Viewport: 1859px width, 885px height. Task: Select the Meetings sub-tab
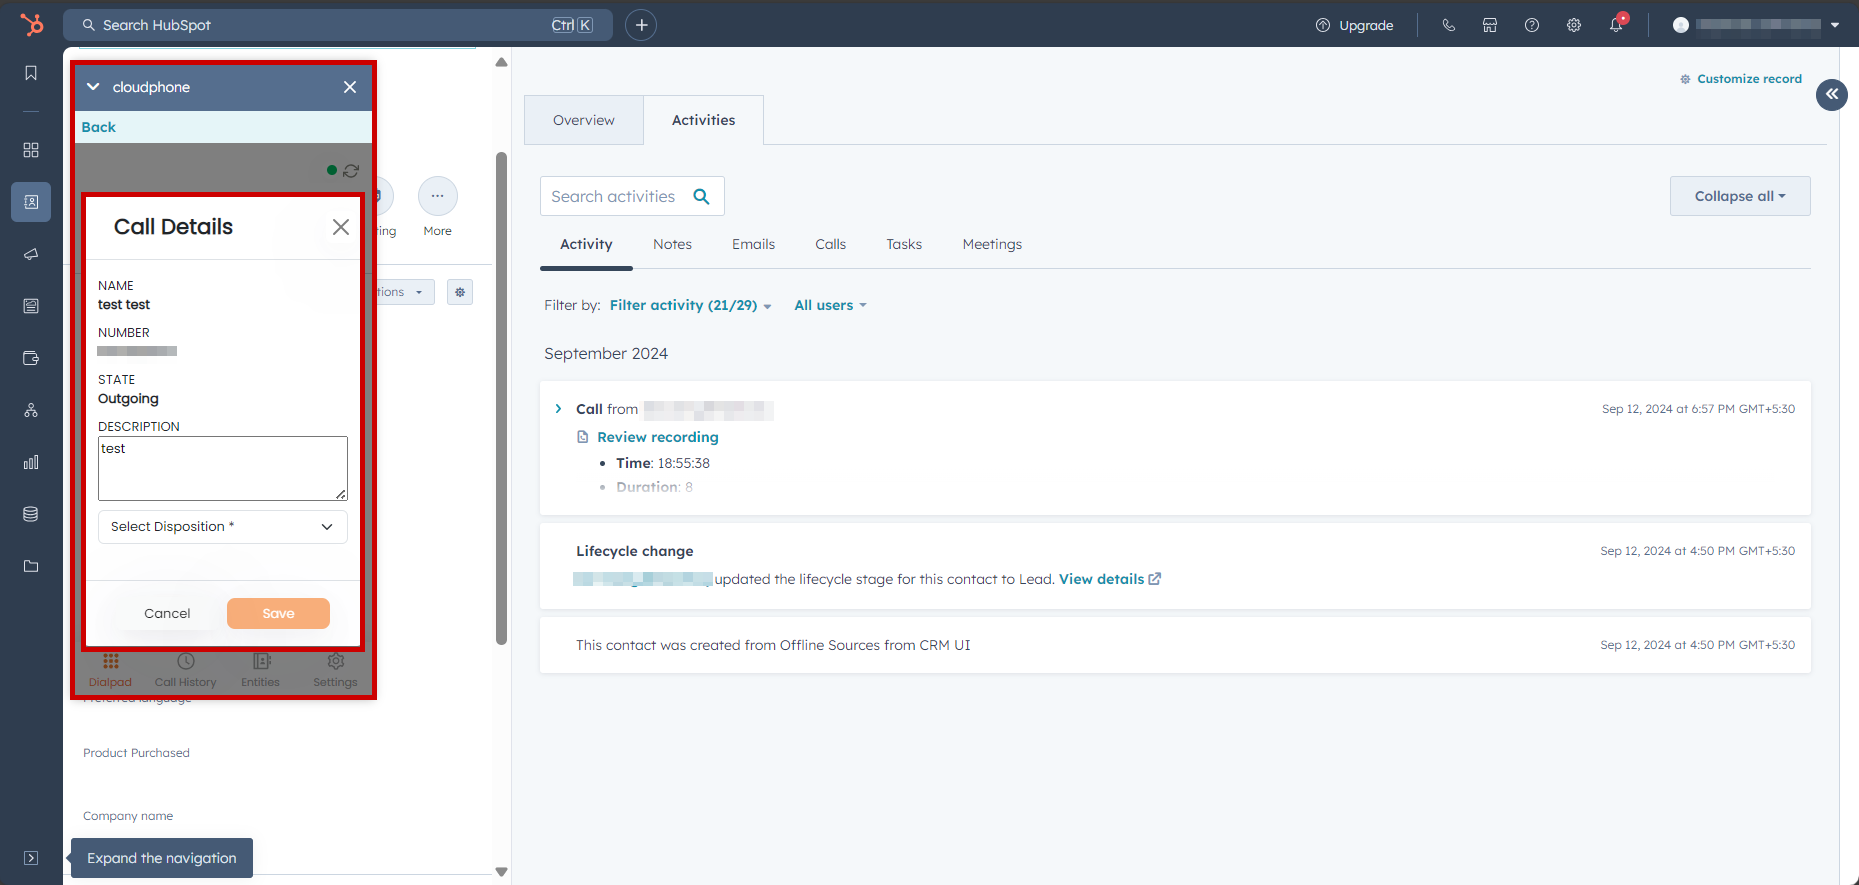click(992, 244)
